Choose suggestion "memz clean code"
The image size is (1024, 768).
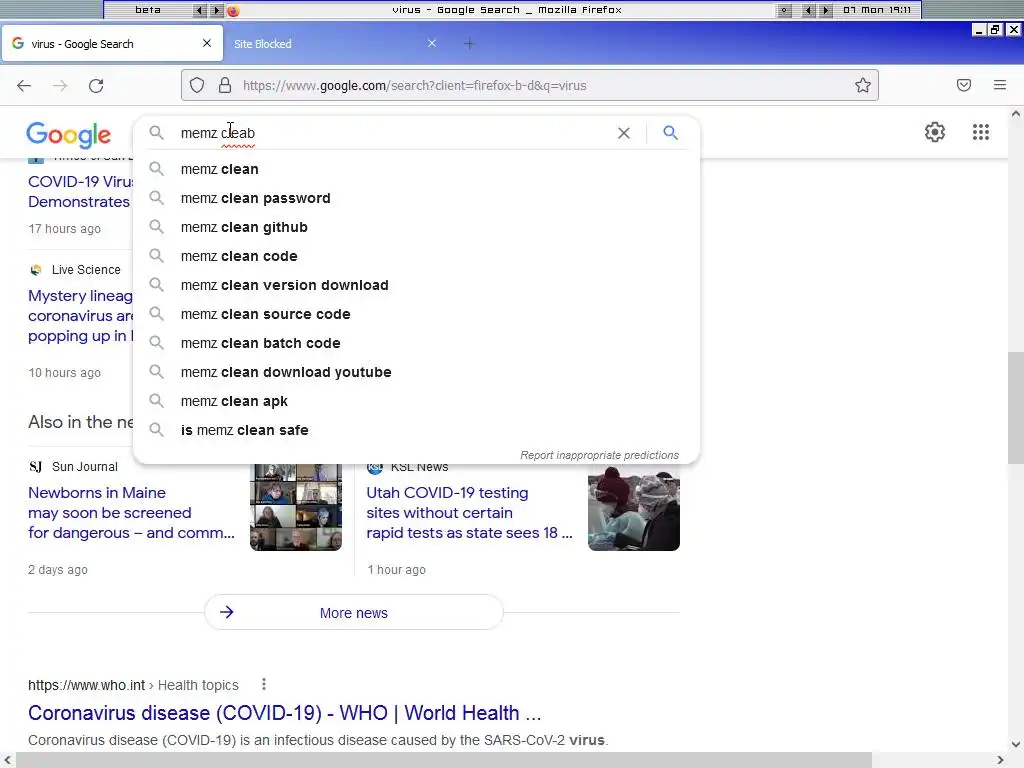pos(416,256)
